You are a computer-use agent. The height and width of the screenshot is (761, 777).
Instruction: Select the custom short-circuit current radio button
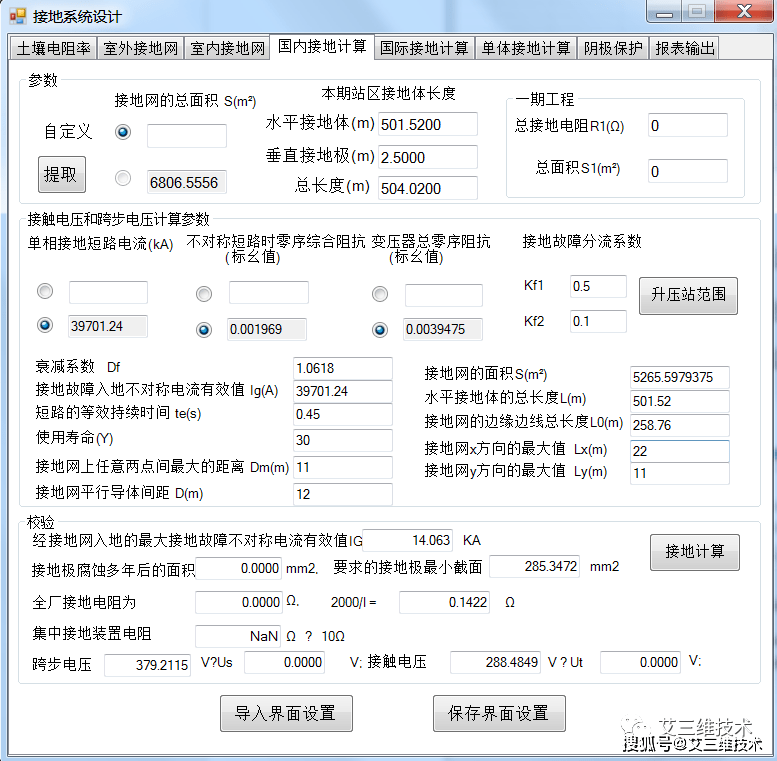tap(45, 291)
